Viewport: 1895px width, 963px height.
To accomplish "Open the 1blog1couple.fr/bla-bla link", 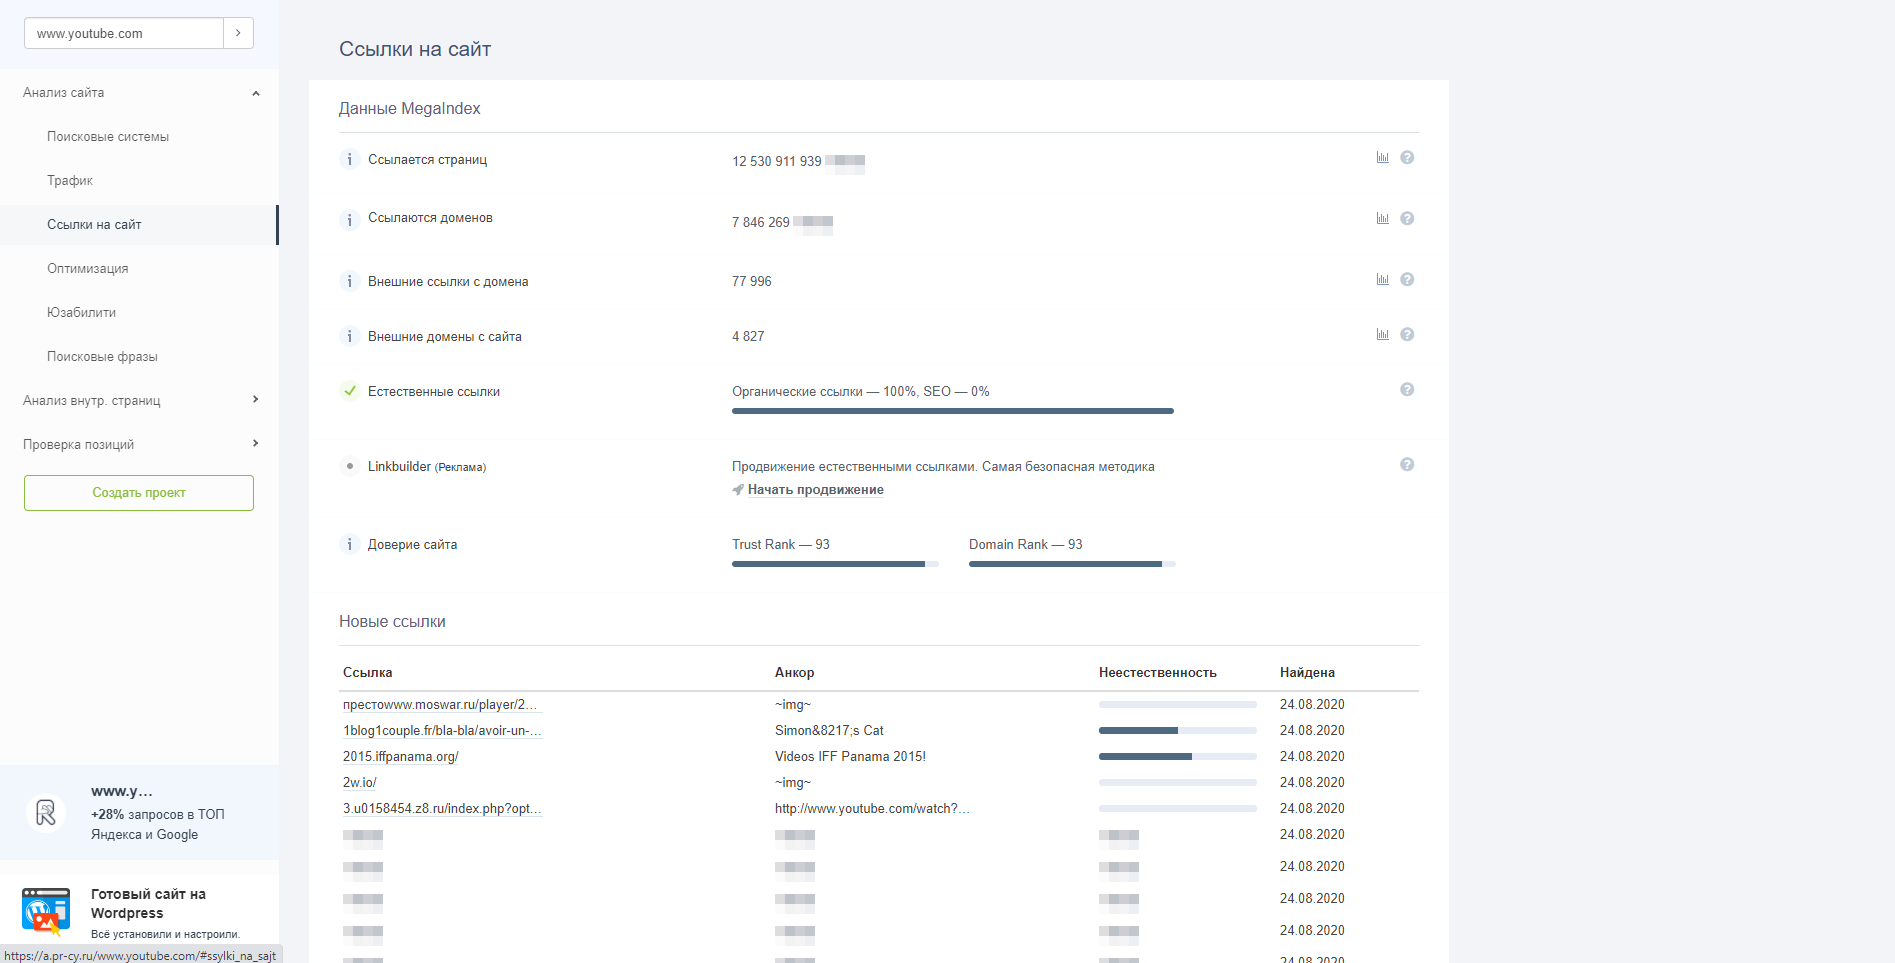I will [x=443, y=731].
